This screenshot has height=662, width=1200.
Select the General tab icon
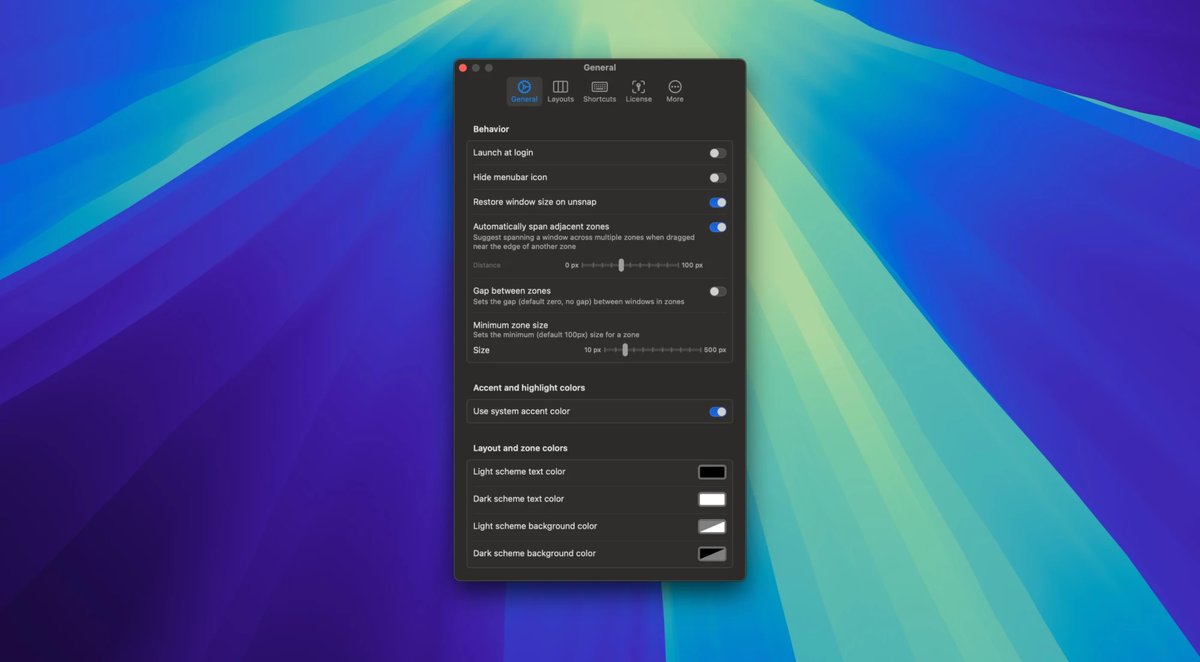point(524,88)
